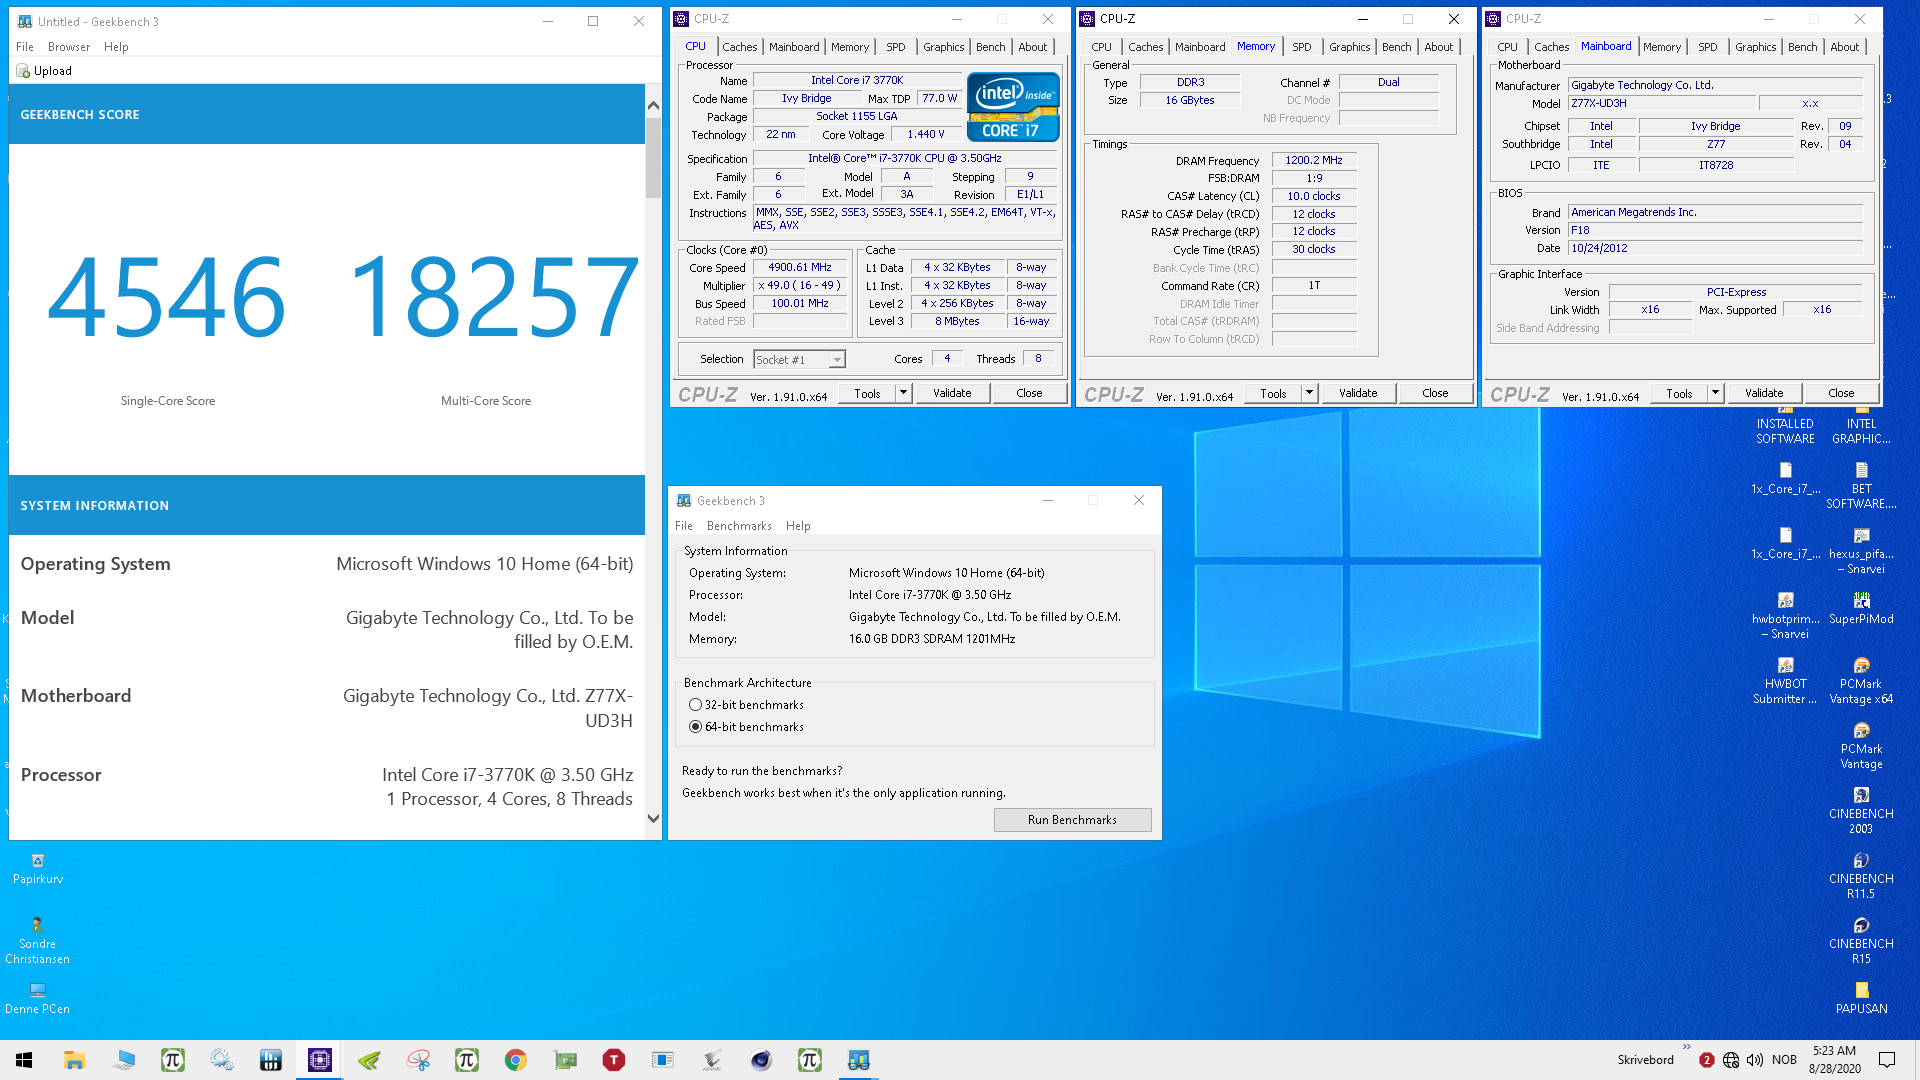Click the Single-Core Score 4546
1920x1080 pixels.
click(x=167, y=297)
